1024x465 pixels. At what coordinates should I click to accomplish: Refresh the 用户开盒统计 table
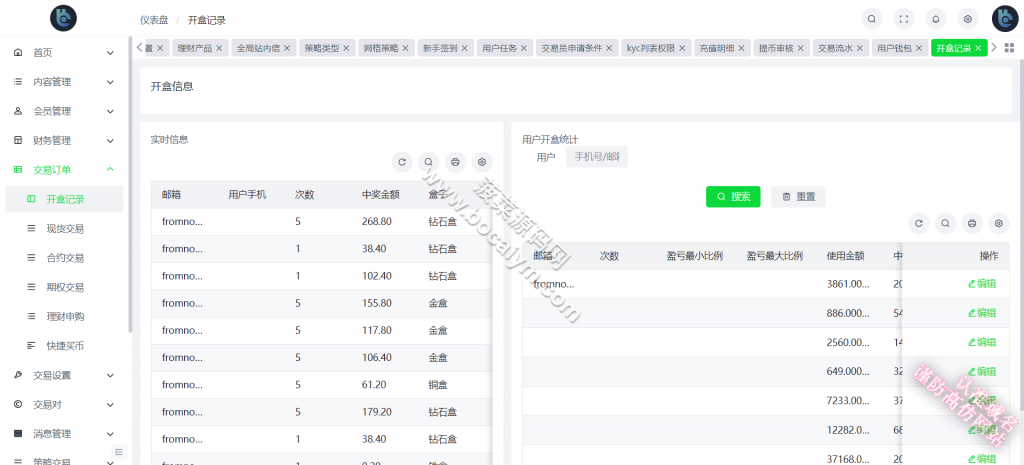918,223
